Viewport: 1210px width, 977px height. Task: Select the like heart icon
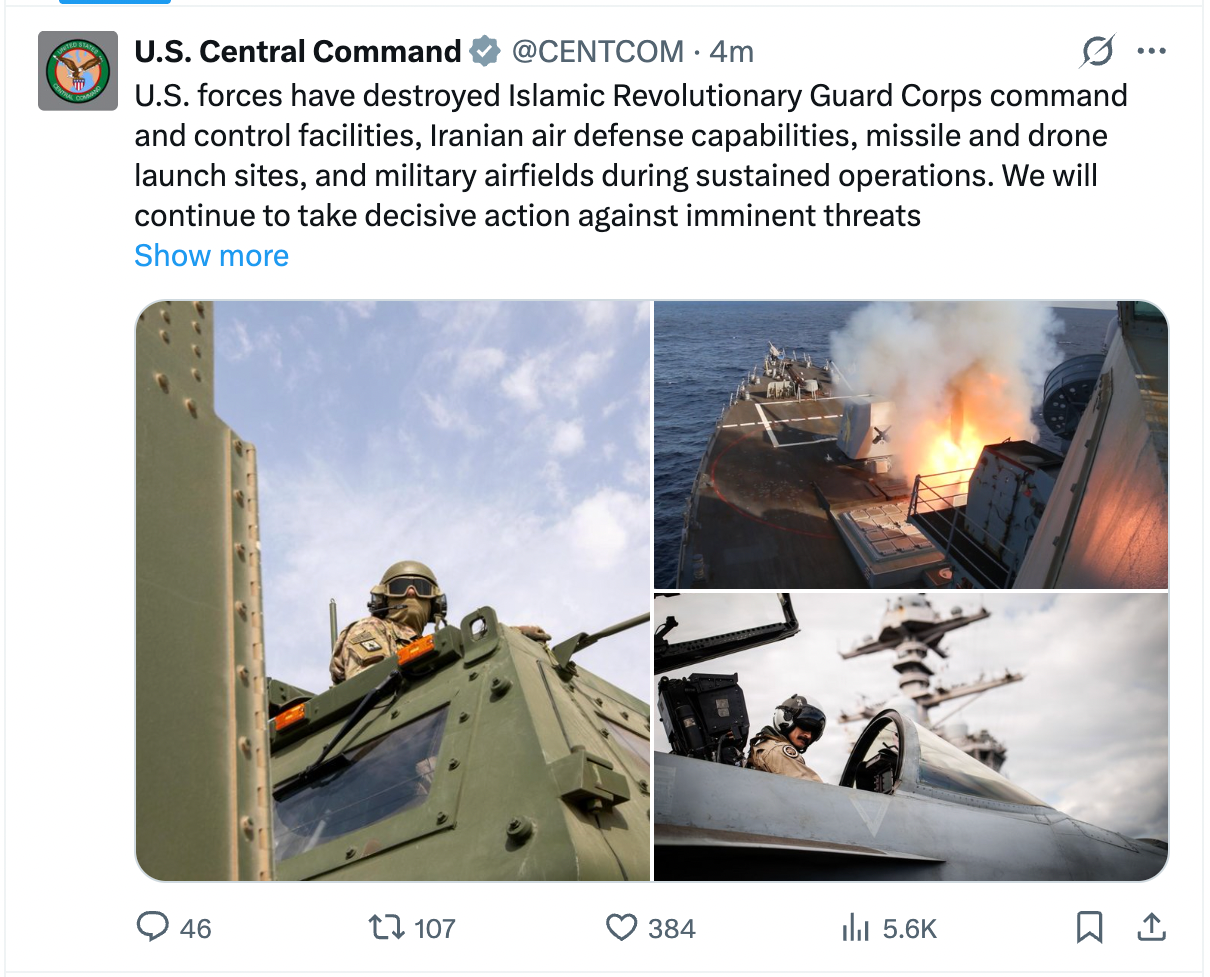(x=620, y=928)
